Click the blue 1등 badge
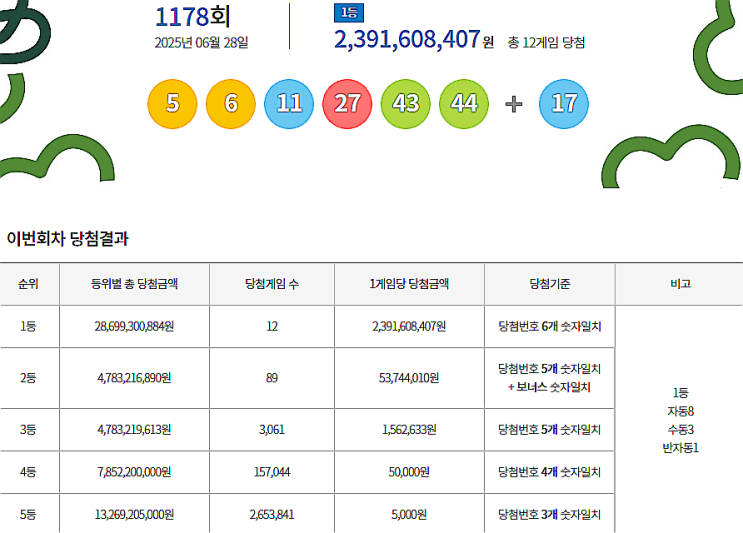Viewport: 743px width, 533px height. pos(349,13)
